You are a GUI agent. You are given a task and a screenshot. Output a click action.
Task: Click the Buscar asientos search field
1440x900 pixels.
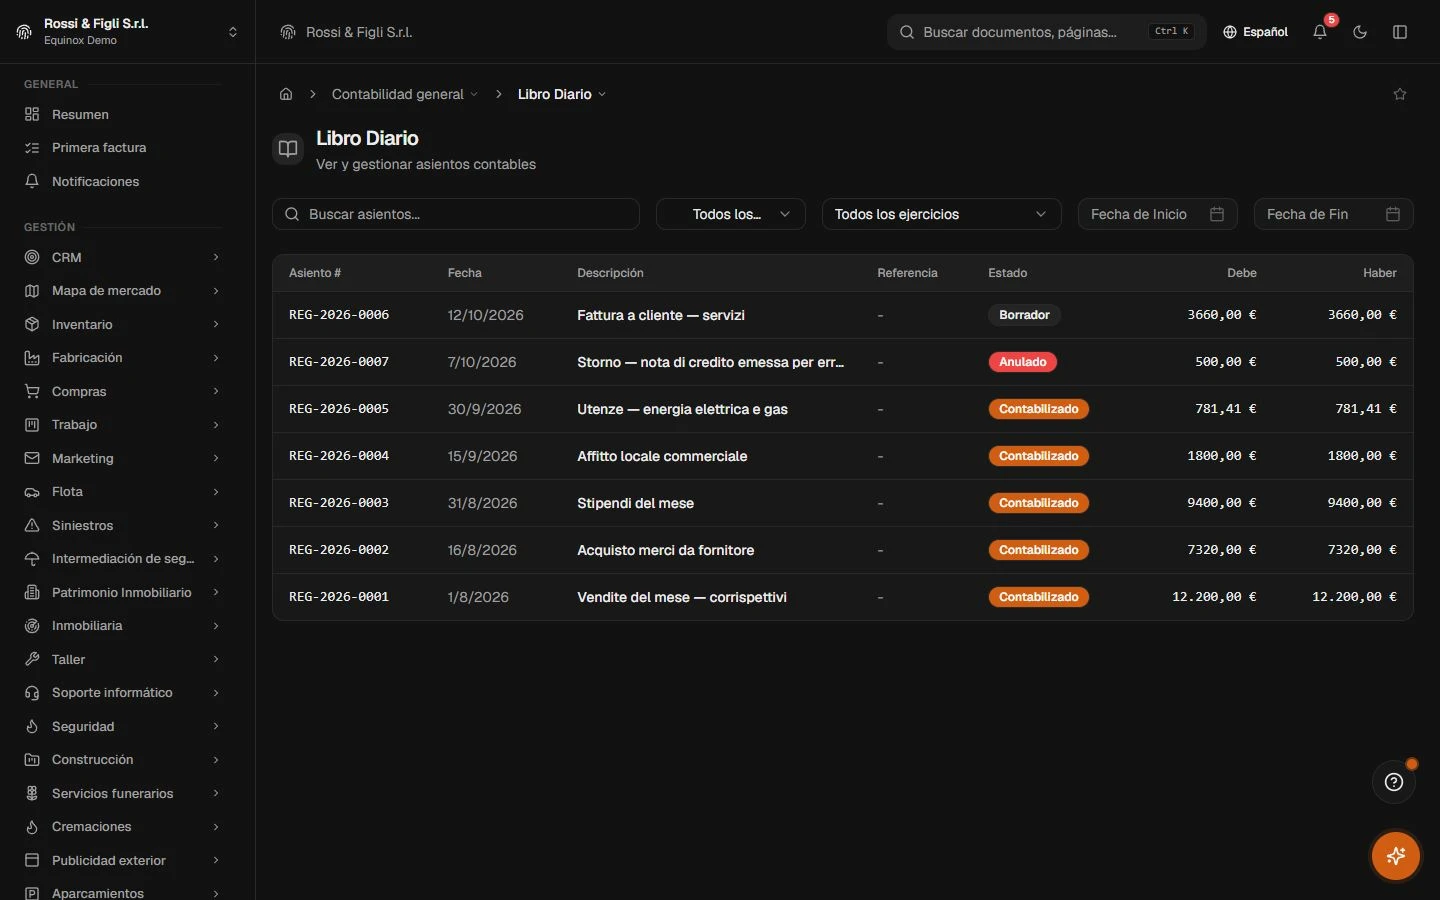click(x=456, y=214)
